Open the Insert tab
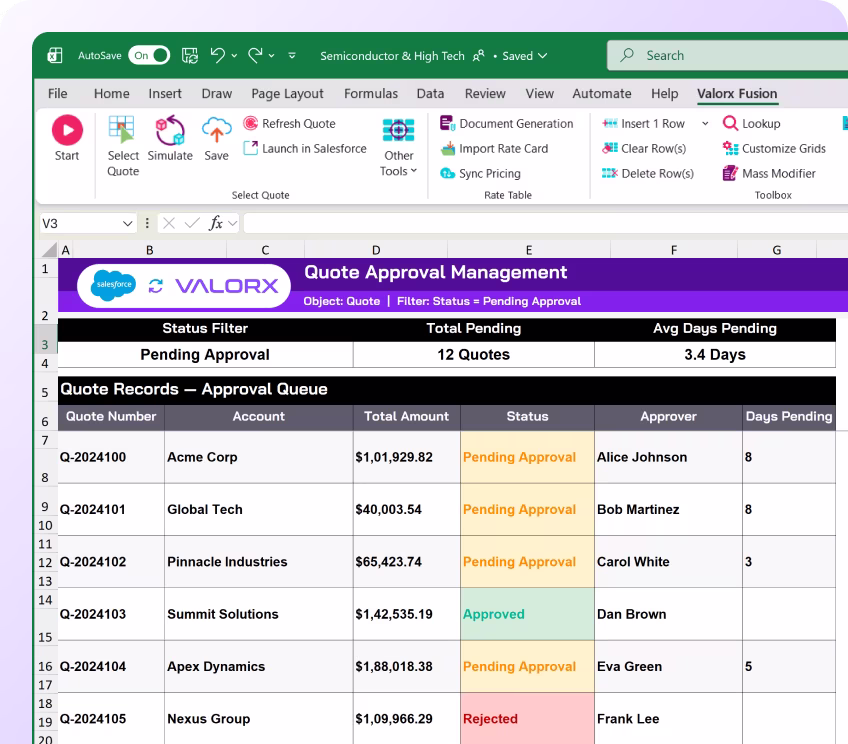The height and width of the screenshot is (744, 848). tap(165, 94)
